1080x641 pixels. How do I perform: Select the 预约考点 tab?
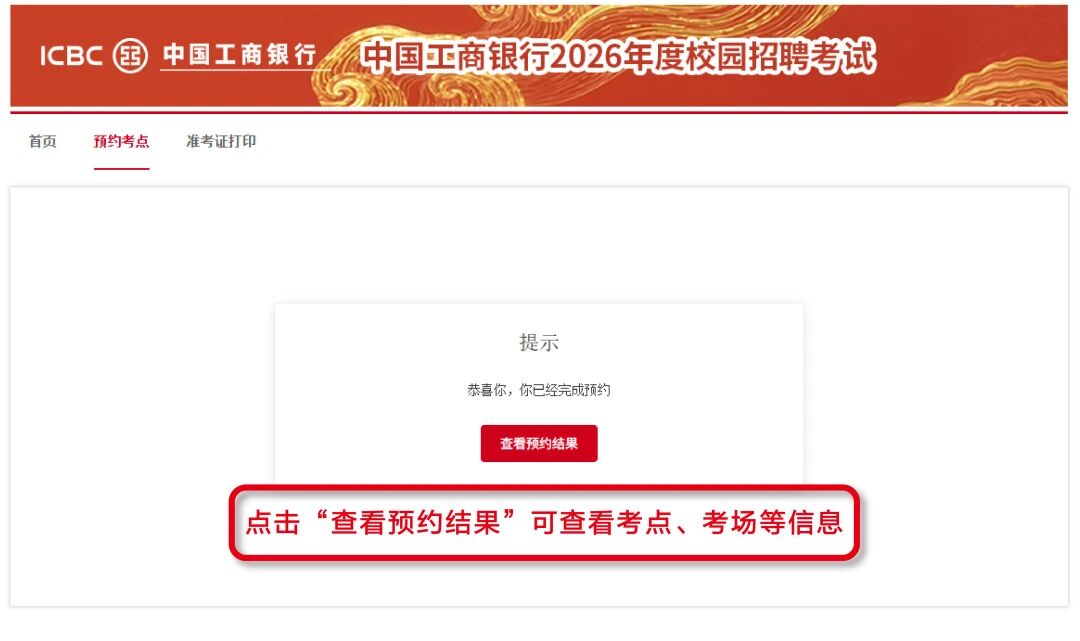point(121,141)
